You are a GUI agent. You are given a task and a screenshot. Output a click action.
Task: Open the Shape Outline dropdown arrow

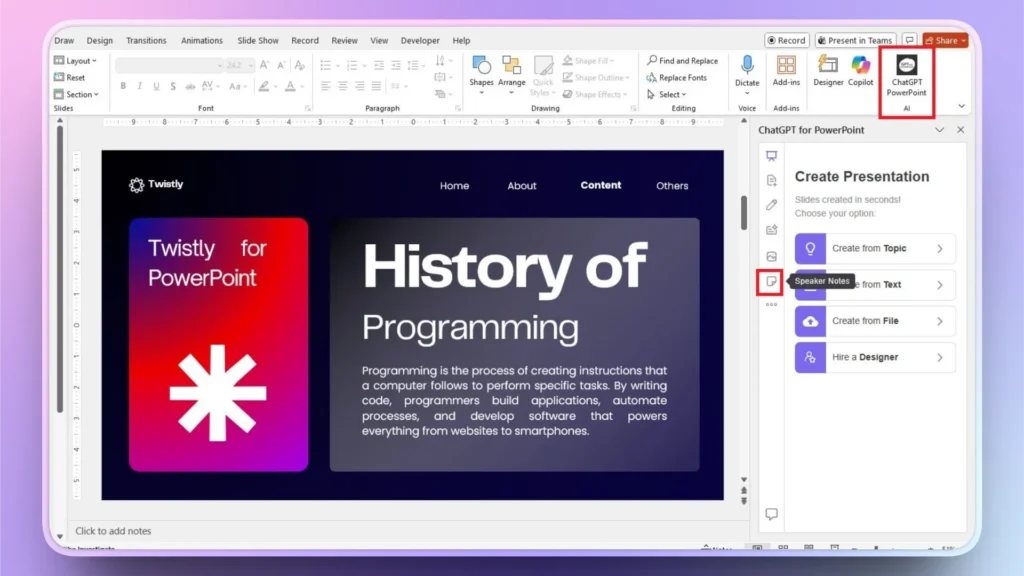click(x=625, y=77)
